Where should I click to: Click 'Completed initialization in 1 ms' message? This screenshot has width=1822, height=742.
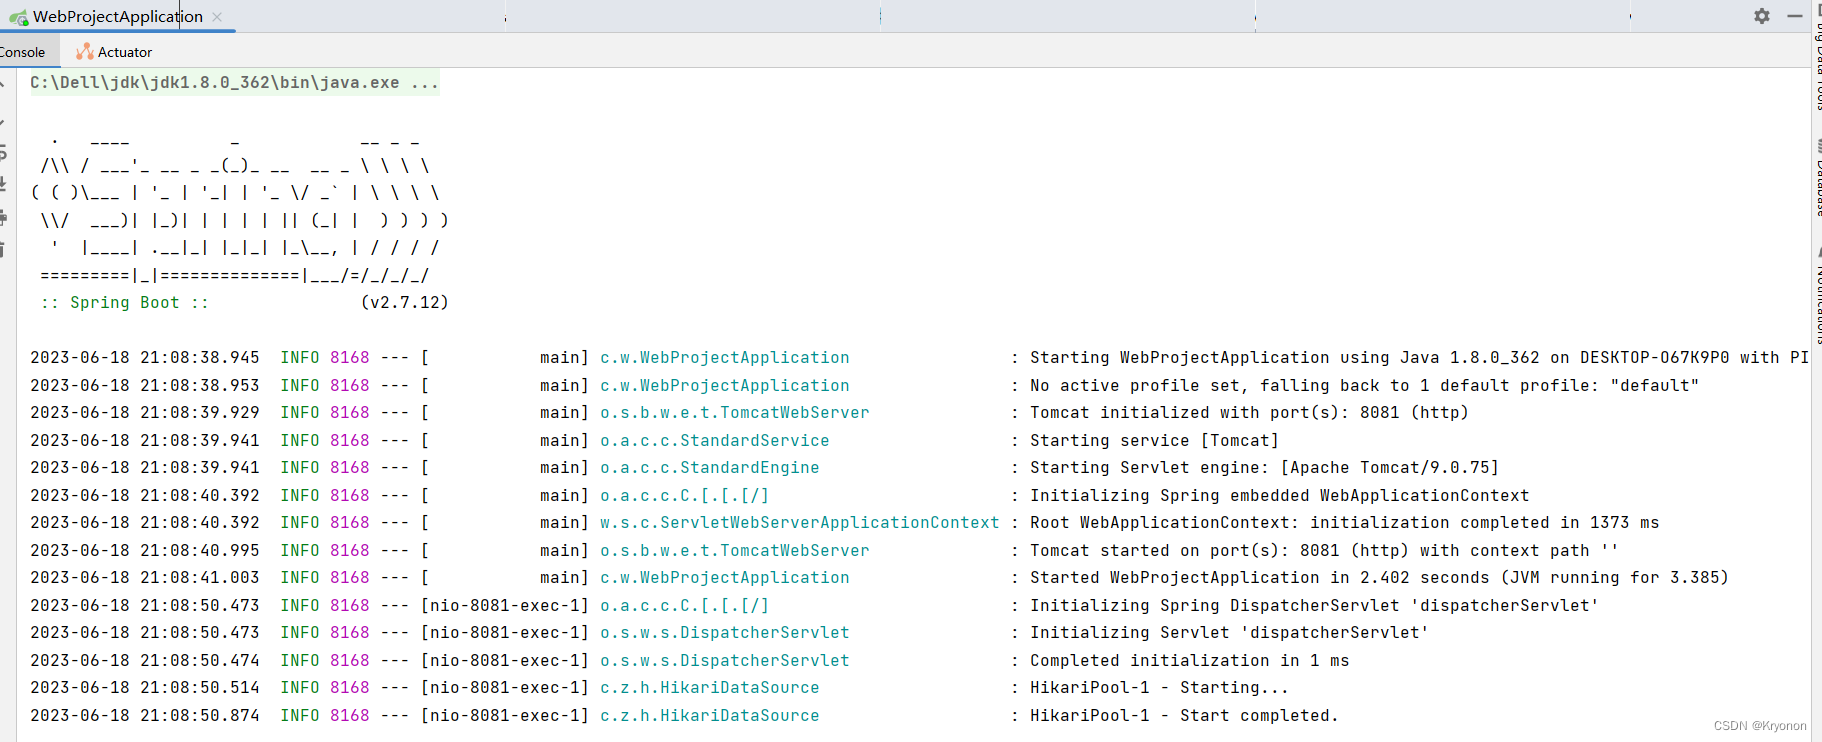pyautogui.click(x=1190, y=660)
